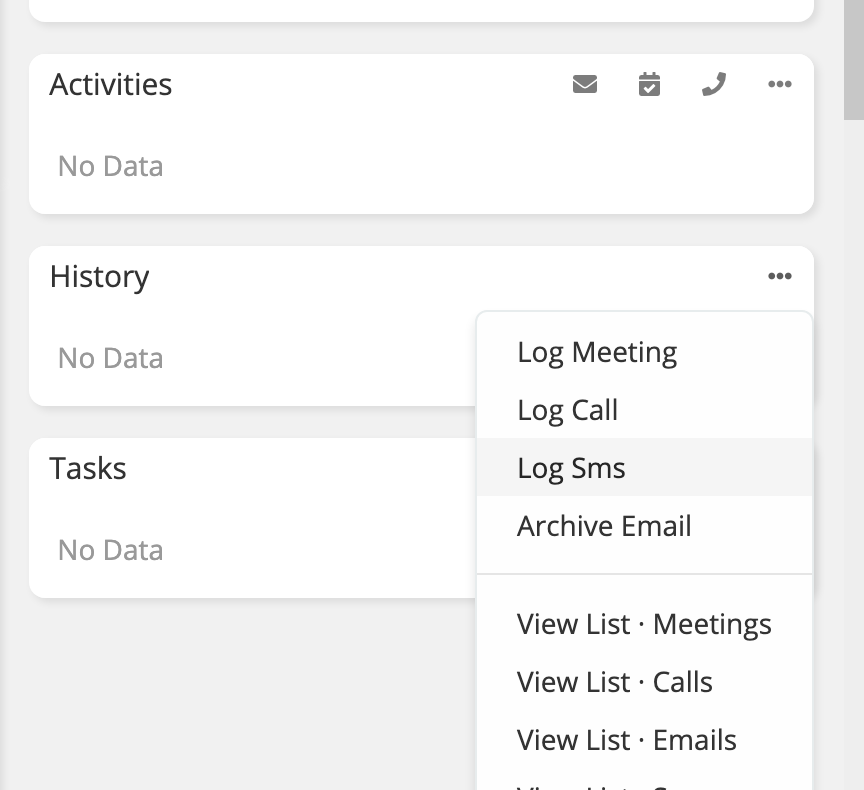Screen dimensions: 864x790
Task: Click the vertical scrollbar thumb
Action: click(x=854, y=60)
